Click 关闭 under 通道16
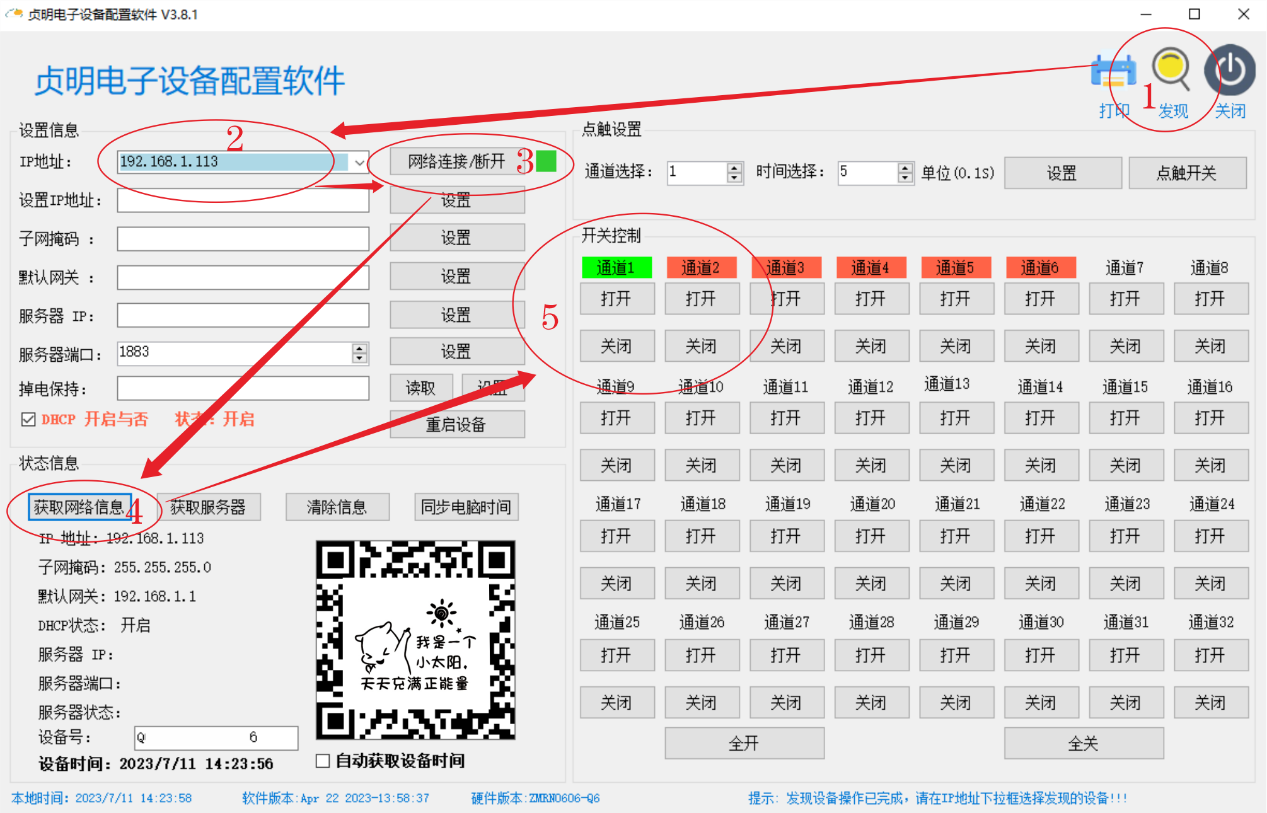 [x=1211, y=465]
